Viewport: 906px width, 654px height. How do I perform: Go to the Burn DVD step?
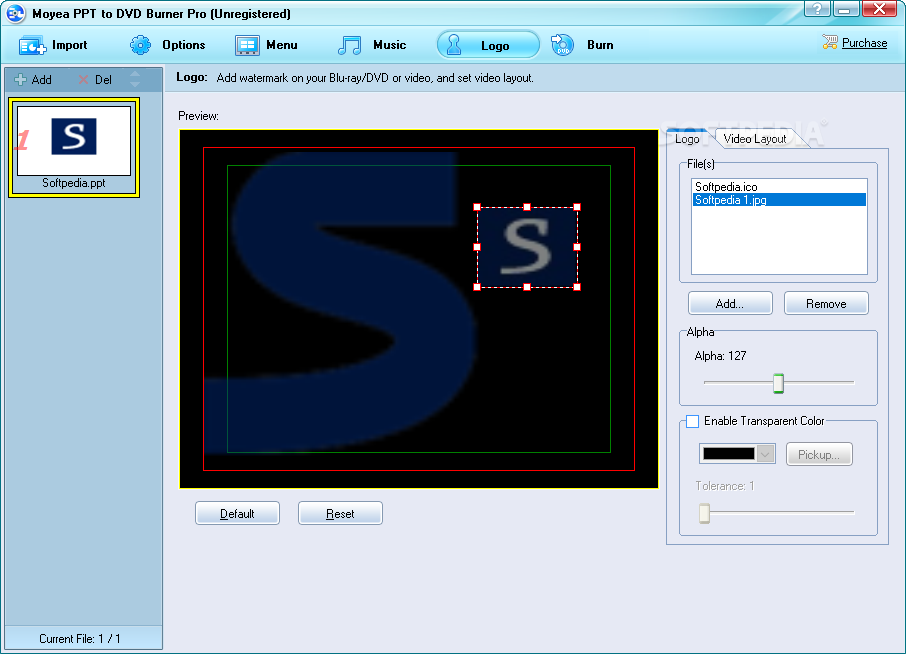pos(582,45)
